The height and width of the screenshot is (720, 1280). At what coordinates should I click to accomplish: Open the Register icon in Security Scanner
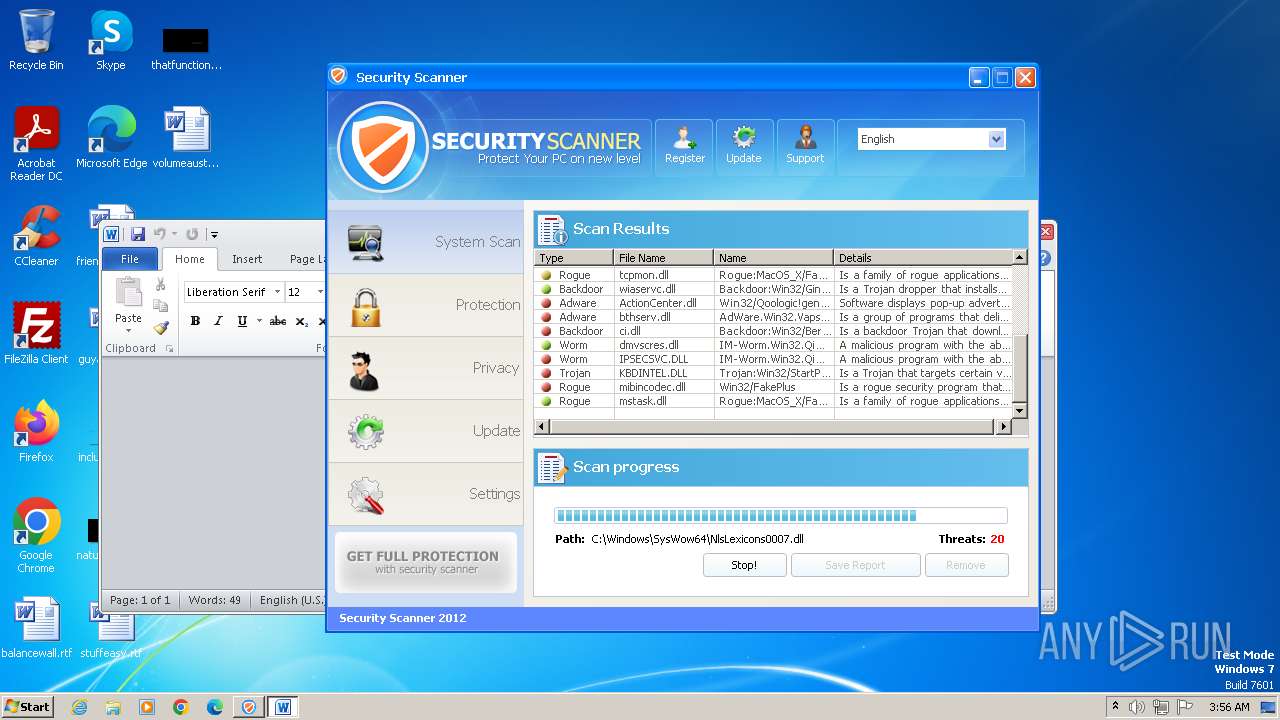[684, 147]
